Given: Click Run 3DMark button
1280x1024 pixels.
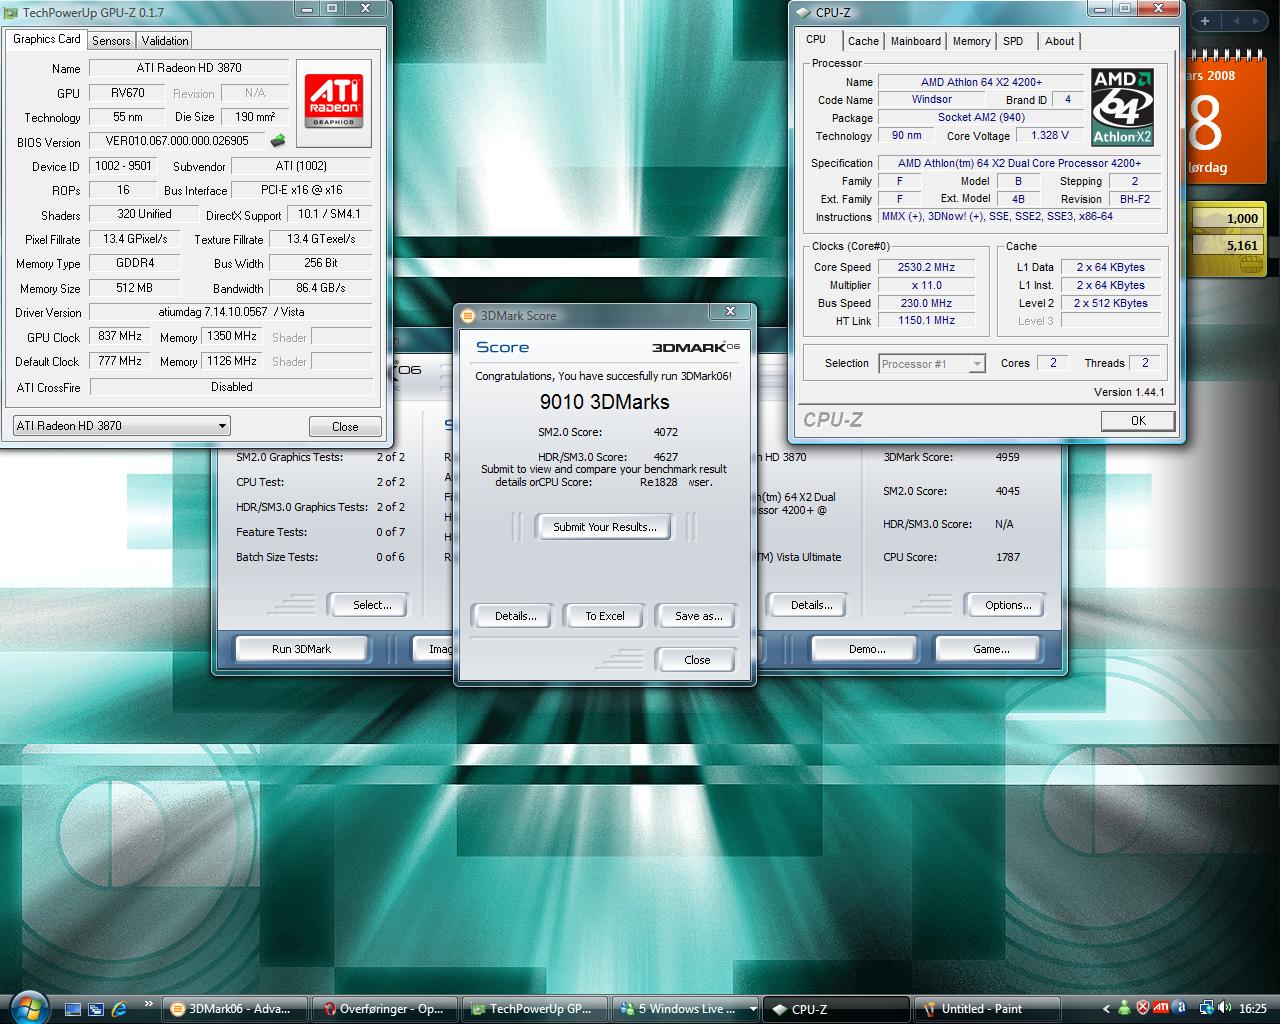Looking at the screenshot, I should tap(301, 649).
